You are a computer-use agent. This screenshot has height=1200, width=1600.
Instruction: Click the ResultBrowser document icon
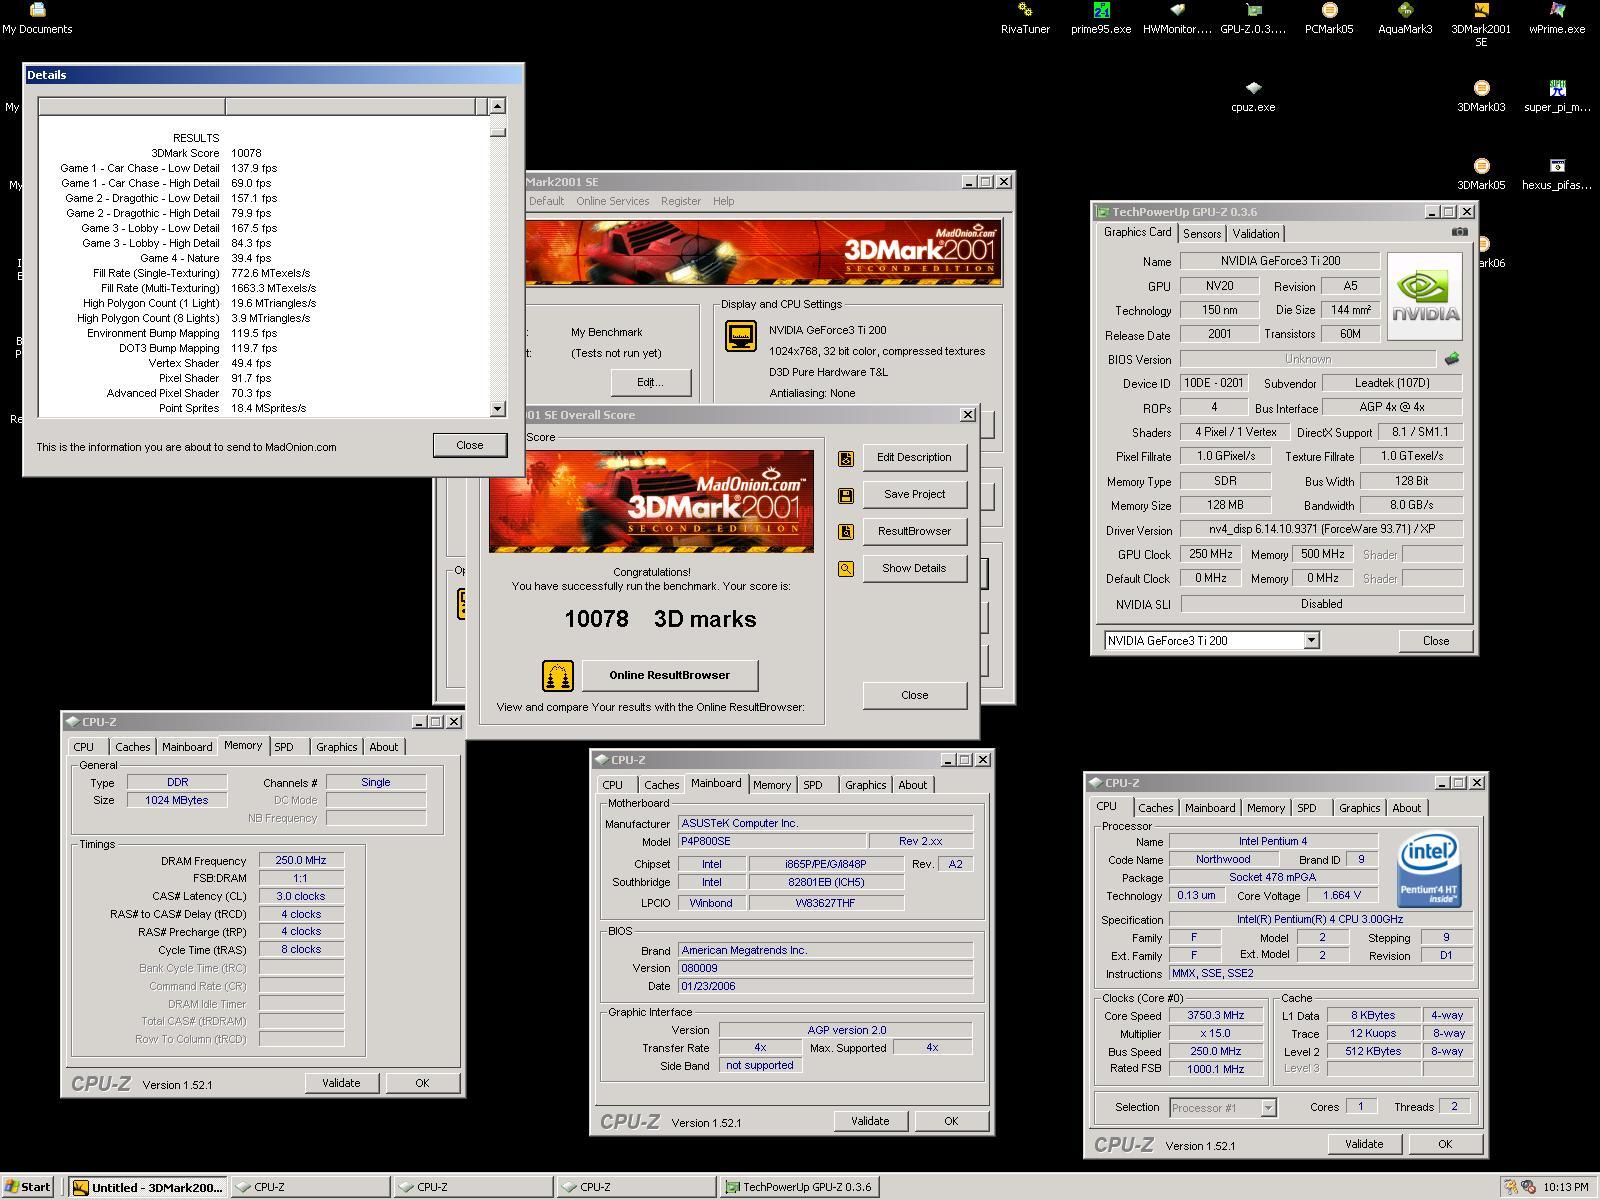pos(846,532)
